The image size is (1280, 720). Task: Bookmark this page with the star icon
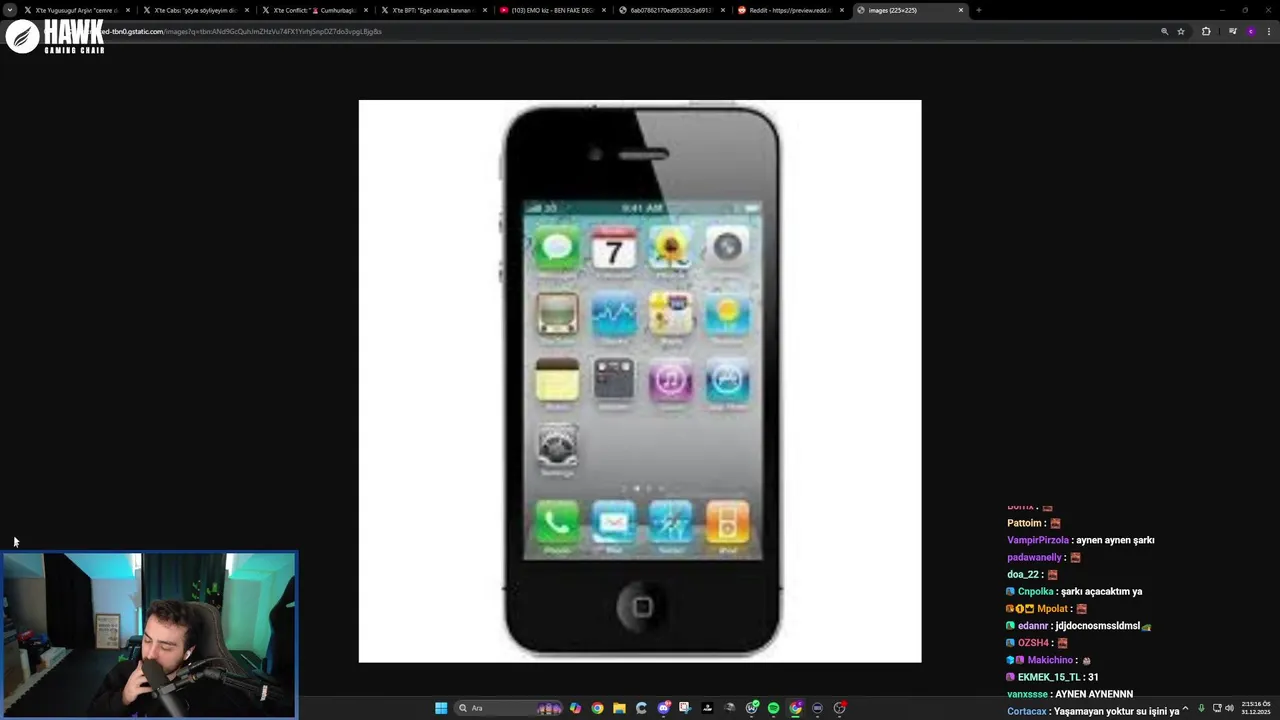[x=1181, y=31]
